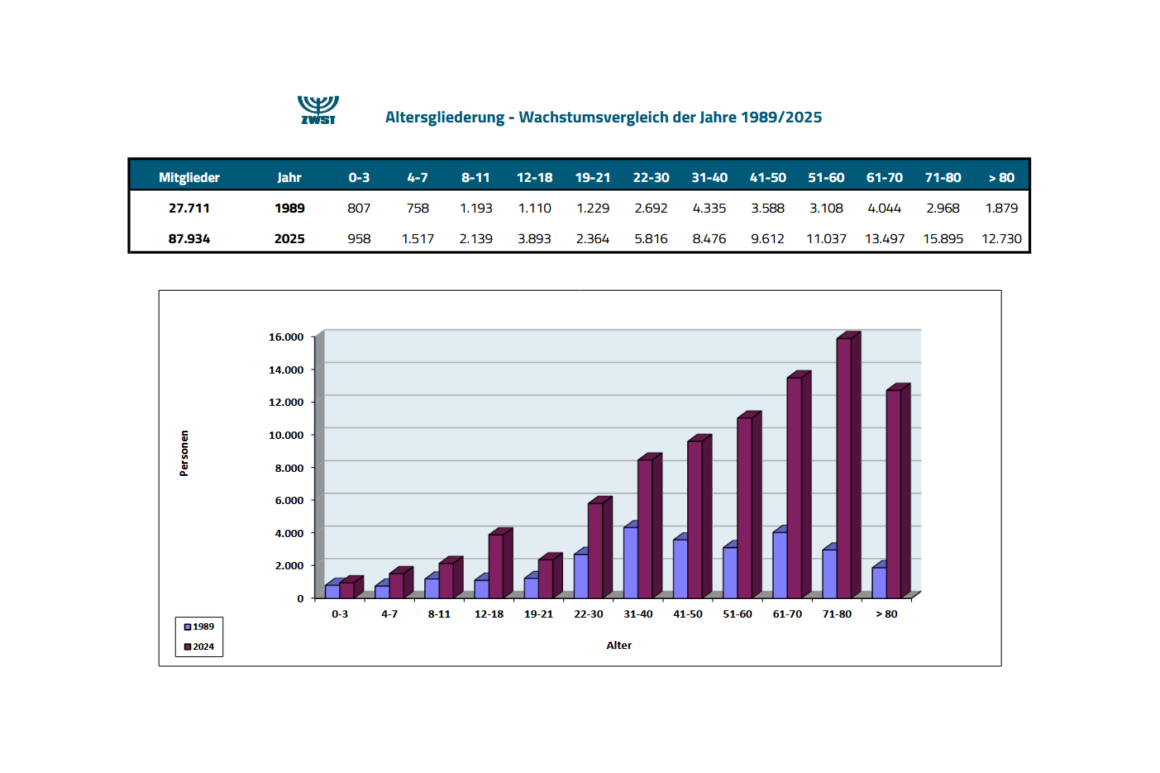Select the blue 1989 legend swatch

point(188,627)
